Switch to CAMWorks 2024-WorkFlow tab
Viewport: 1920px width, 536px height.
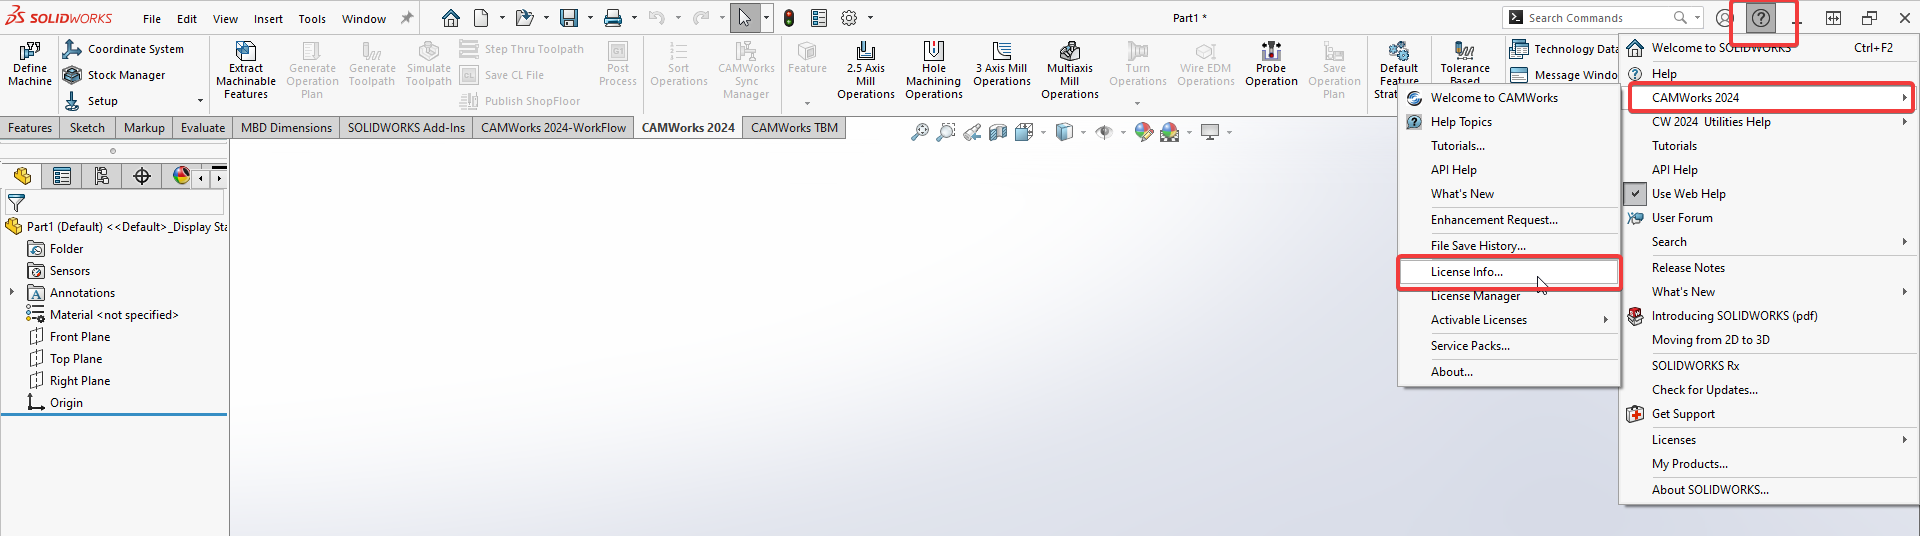[x=553, y=128]
